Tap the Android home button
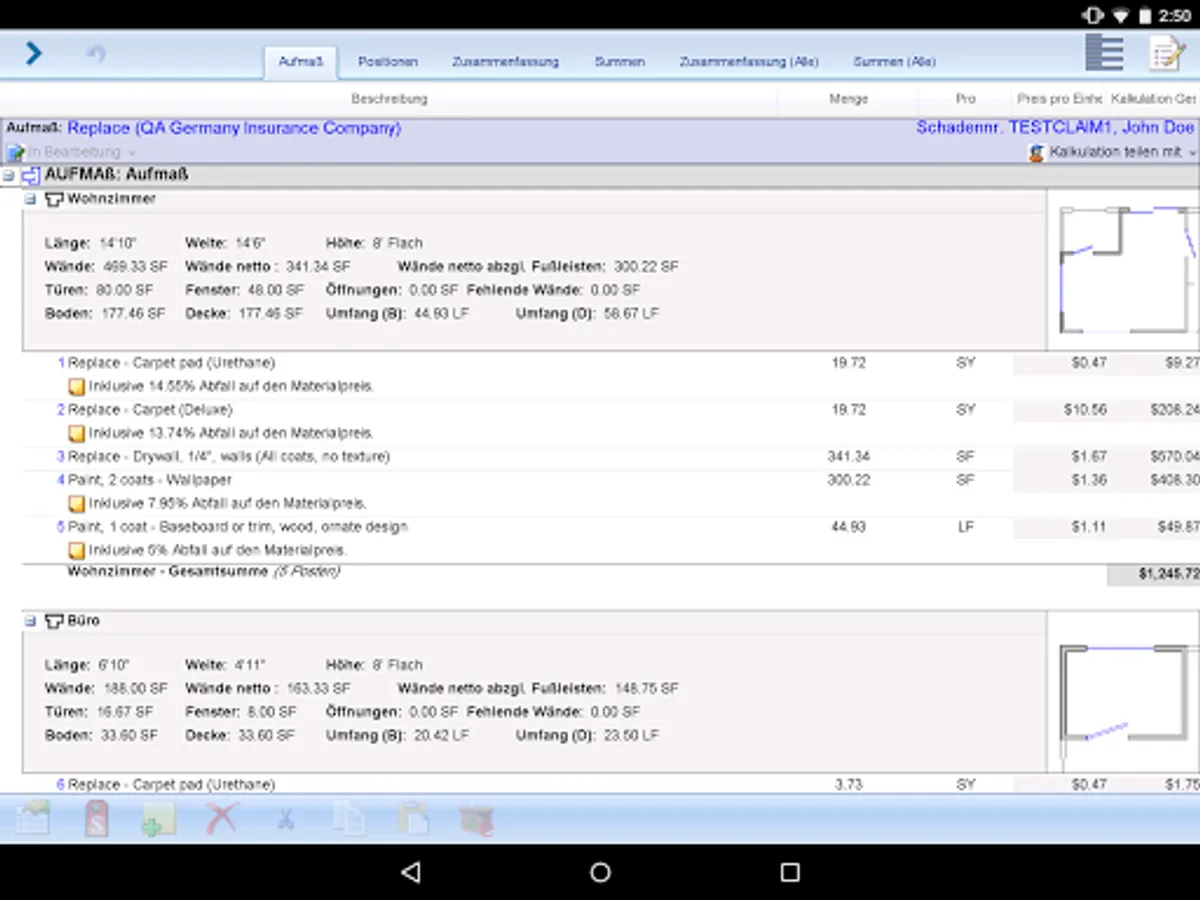The image size is (1200, 900). [x=600, y=873]
